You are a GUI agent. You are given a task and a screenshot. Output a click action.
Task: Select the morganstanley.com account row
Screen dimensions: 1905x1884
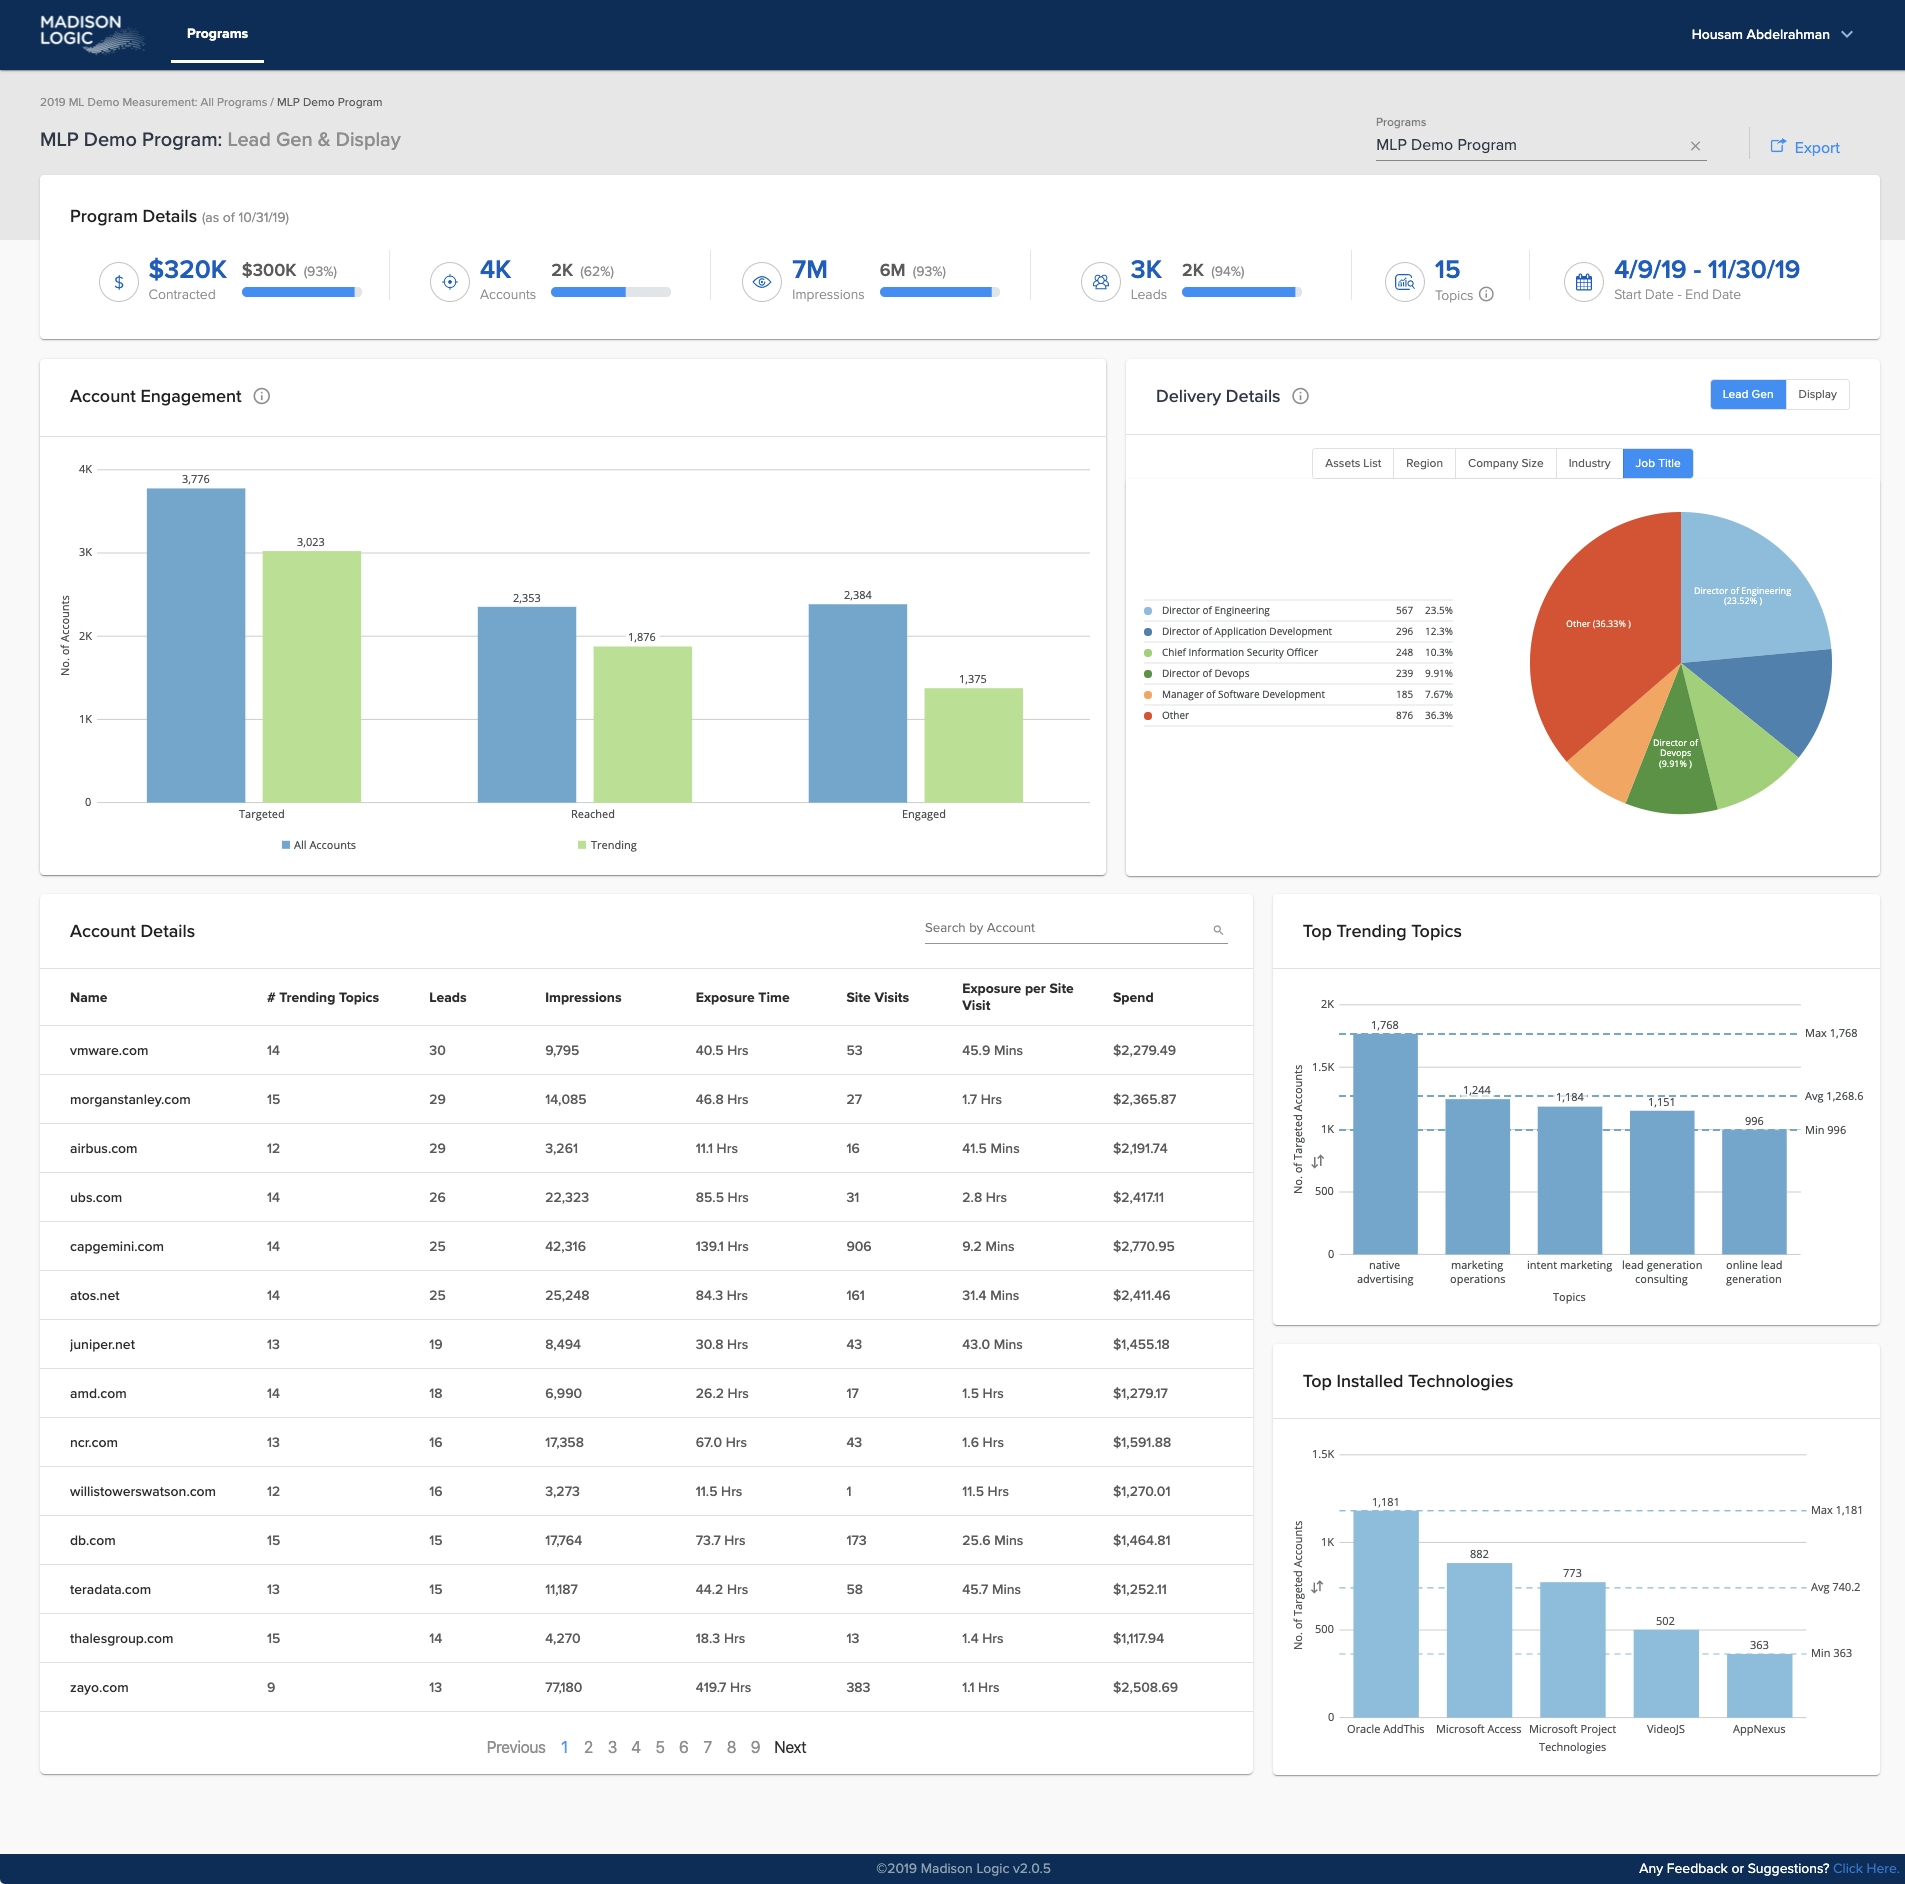[x=646, y=1099]
